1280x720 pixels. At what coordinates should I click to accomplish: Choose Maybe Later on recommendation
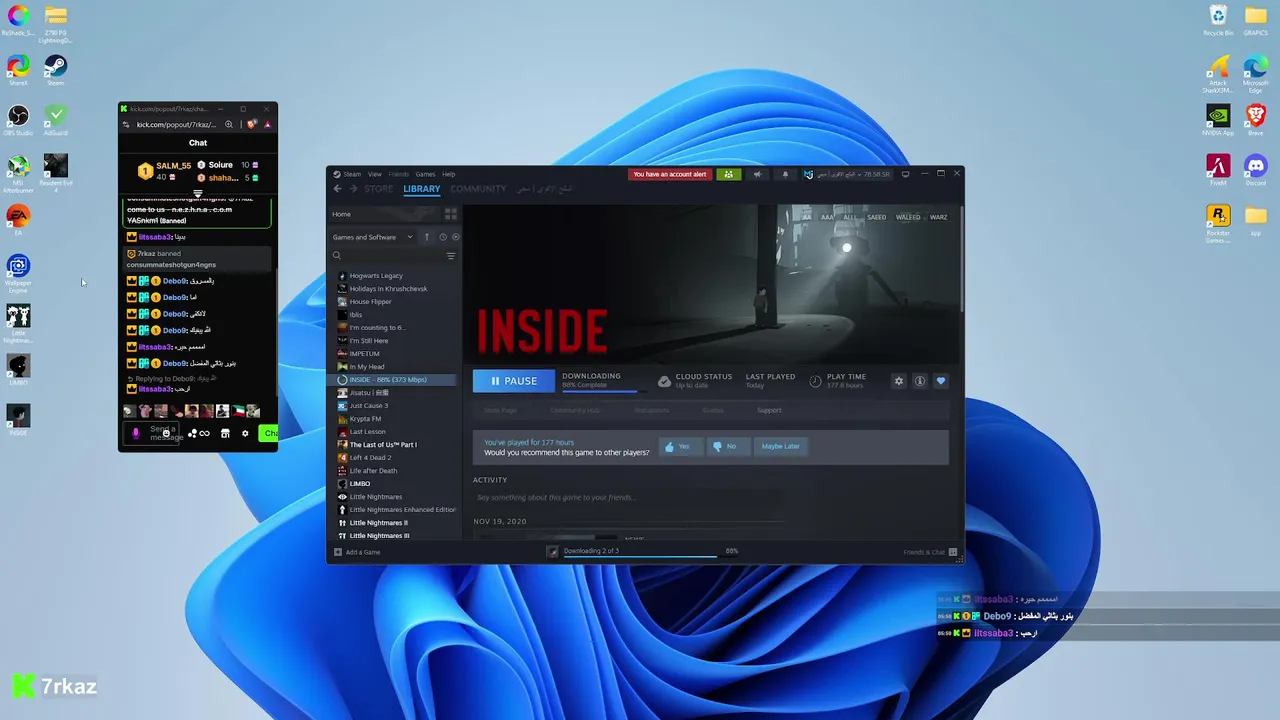pos(780,446)
